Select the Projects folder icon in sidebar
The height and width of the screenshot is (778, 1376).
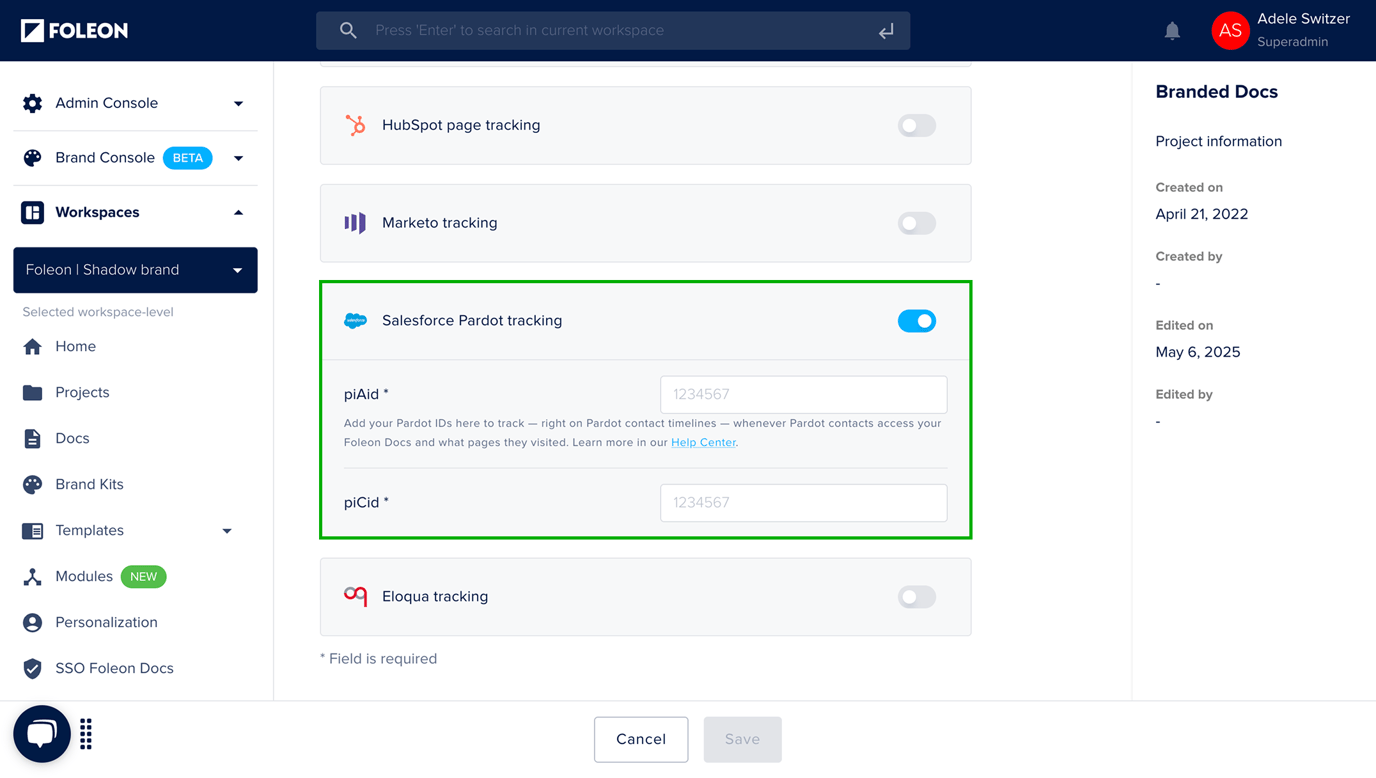(x=34, y=392)
